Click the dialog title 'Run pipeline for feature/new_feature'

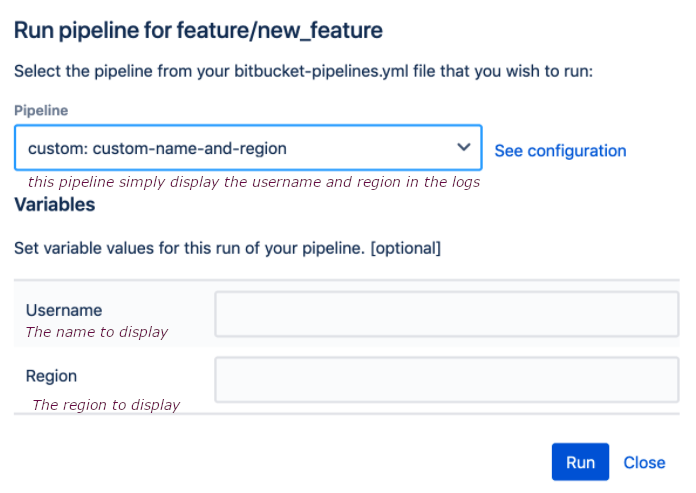[198, 30]
